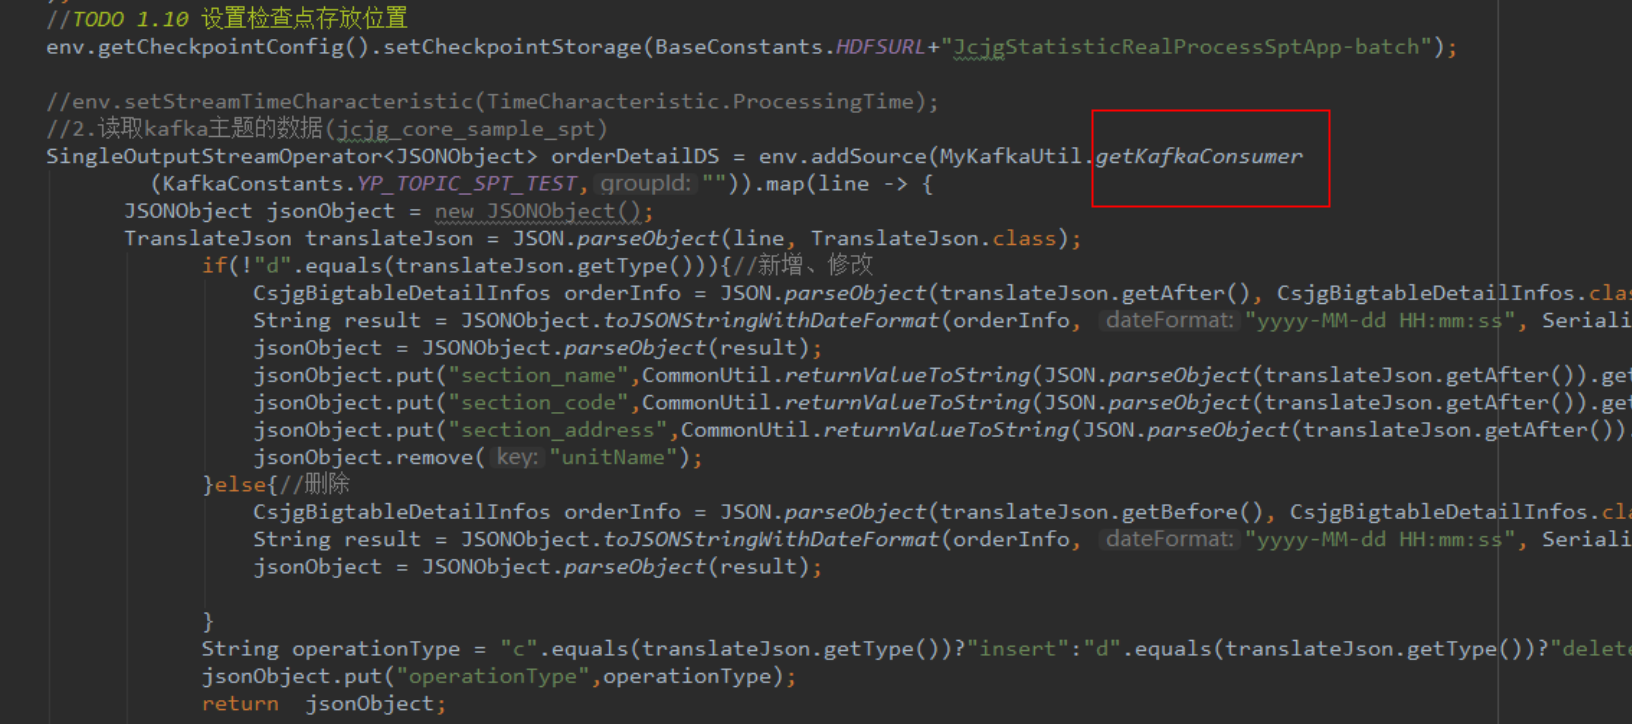Click the commented setStreamTimeCharacteristic line
The width and height of the screenshot is (1632, 724).
492,102
